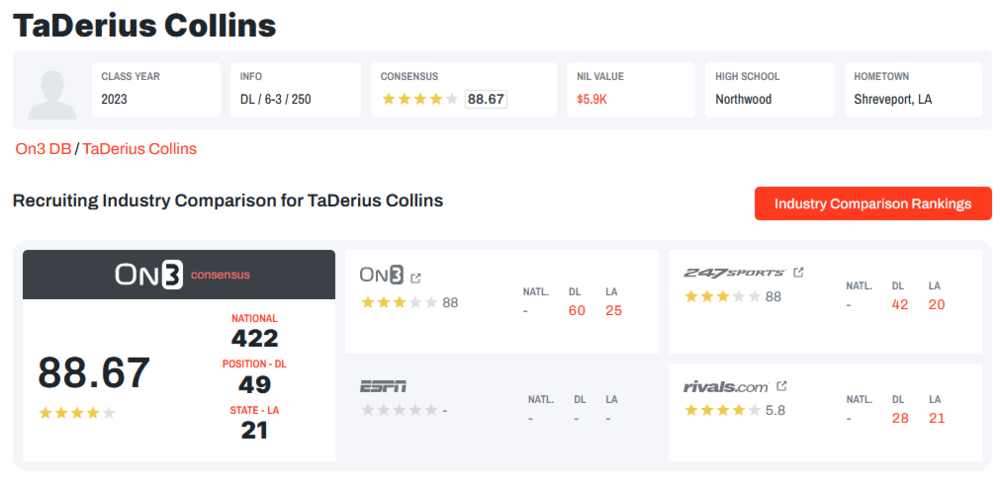Click 247Sports DL rank 42
Screen dimensions: 1000x483
click(x=900, y=304)
